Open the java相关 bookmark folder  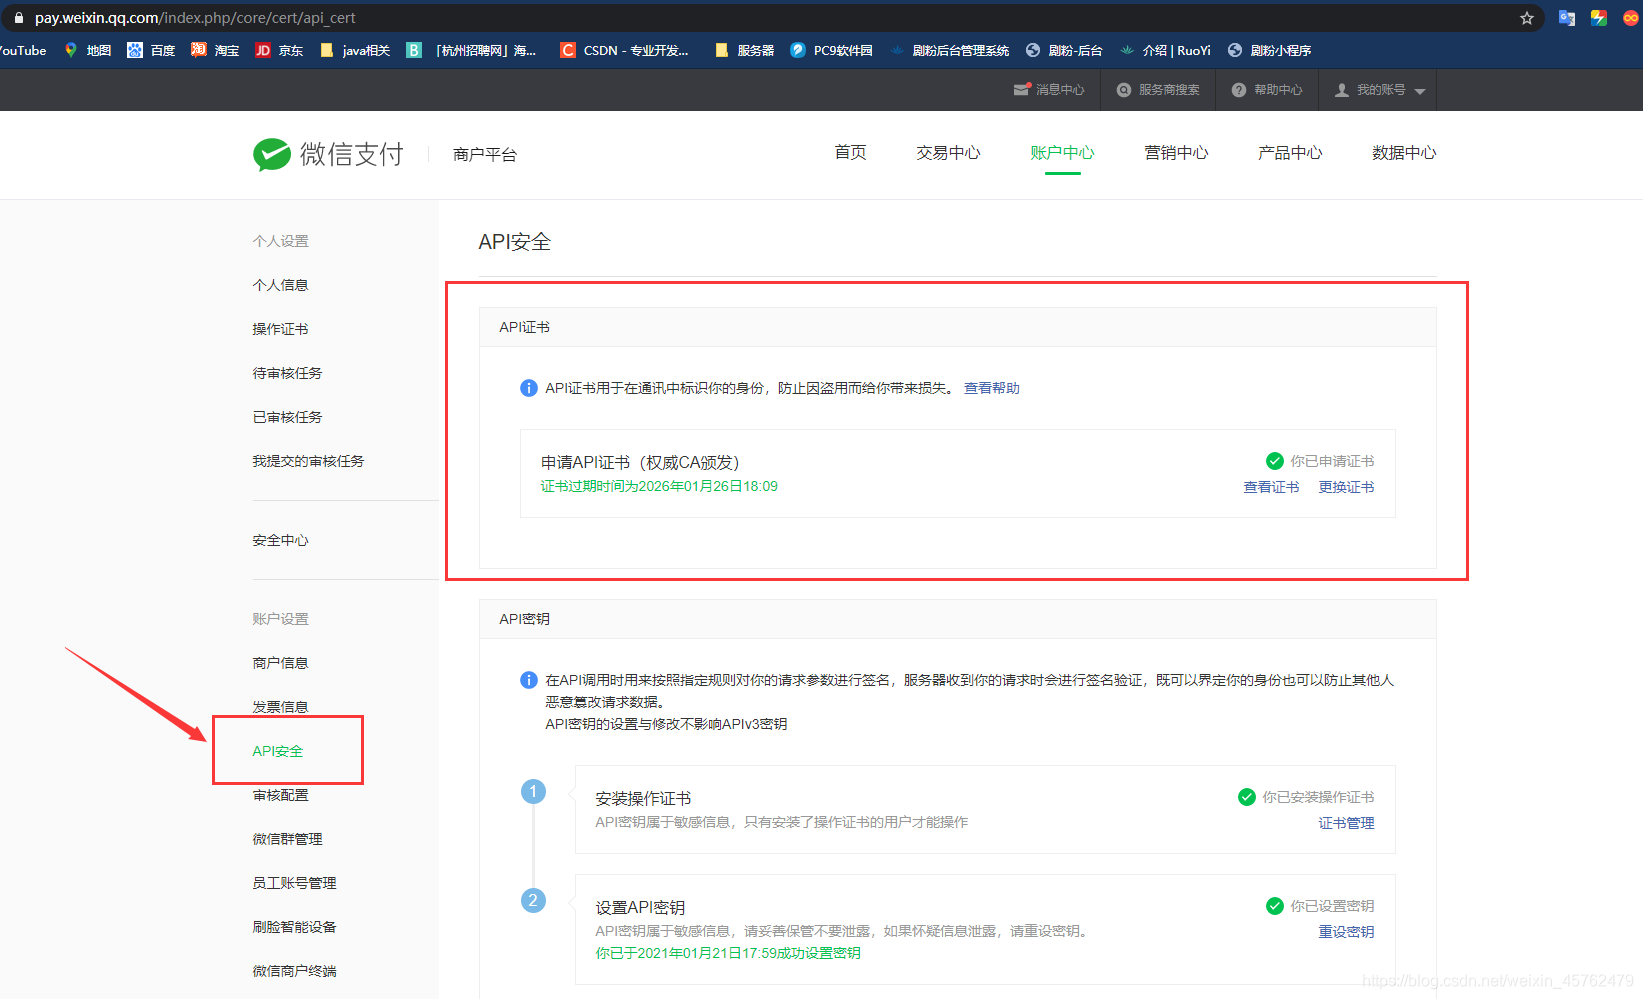pyautogui.click(x=355, y=50)
